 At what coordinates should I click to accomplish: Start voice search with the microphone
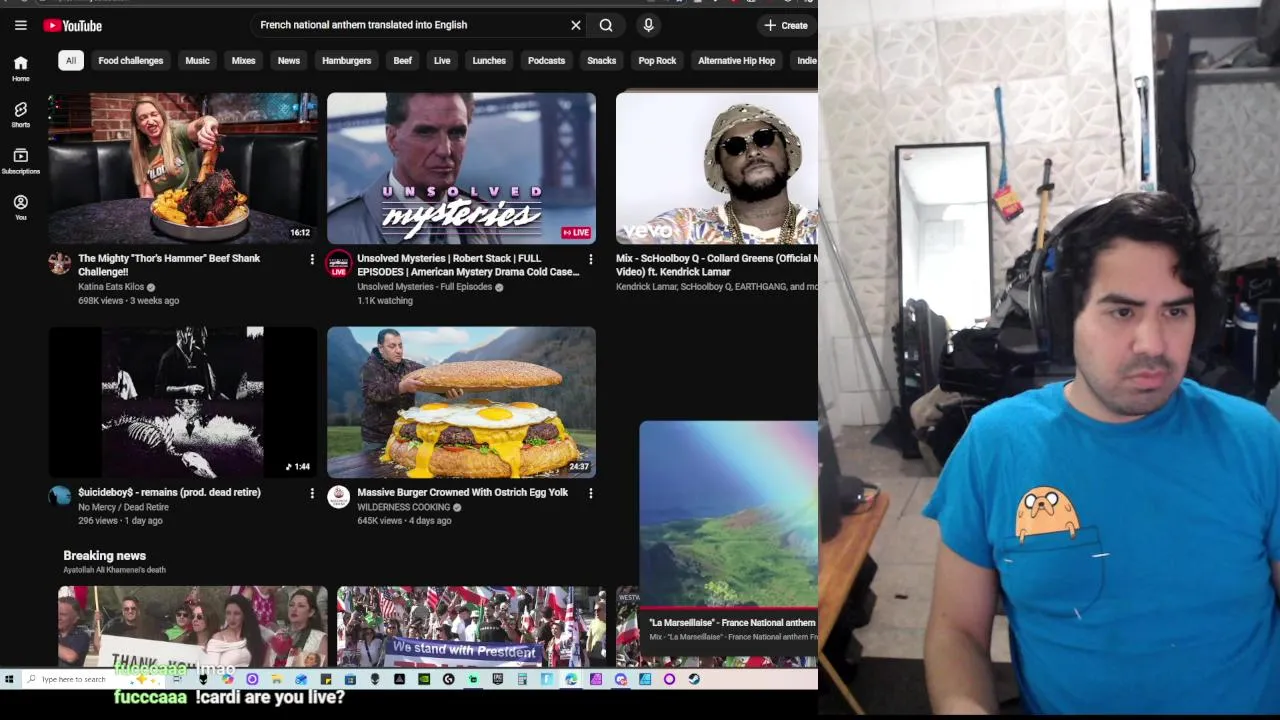(648, 25)
